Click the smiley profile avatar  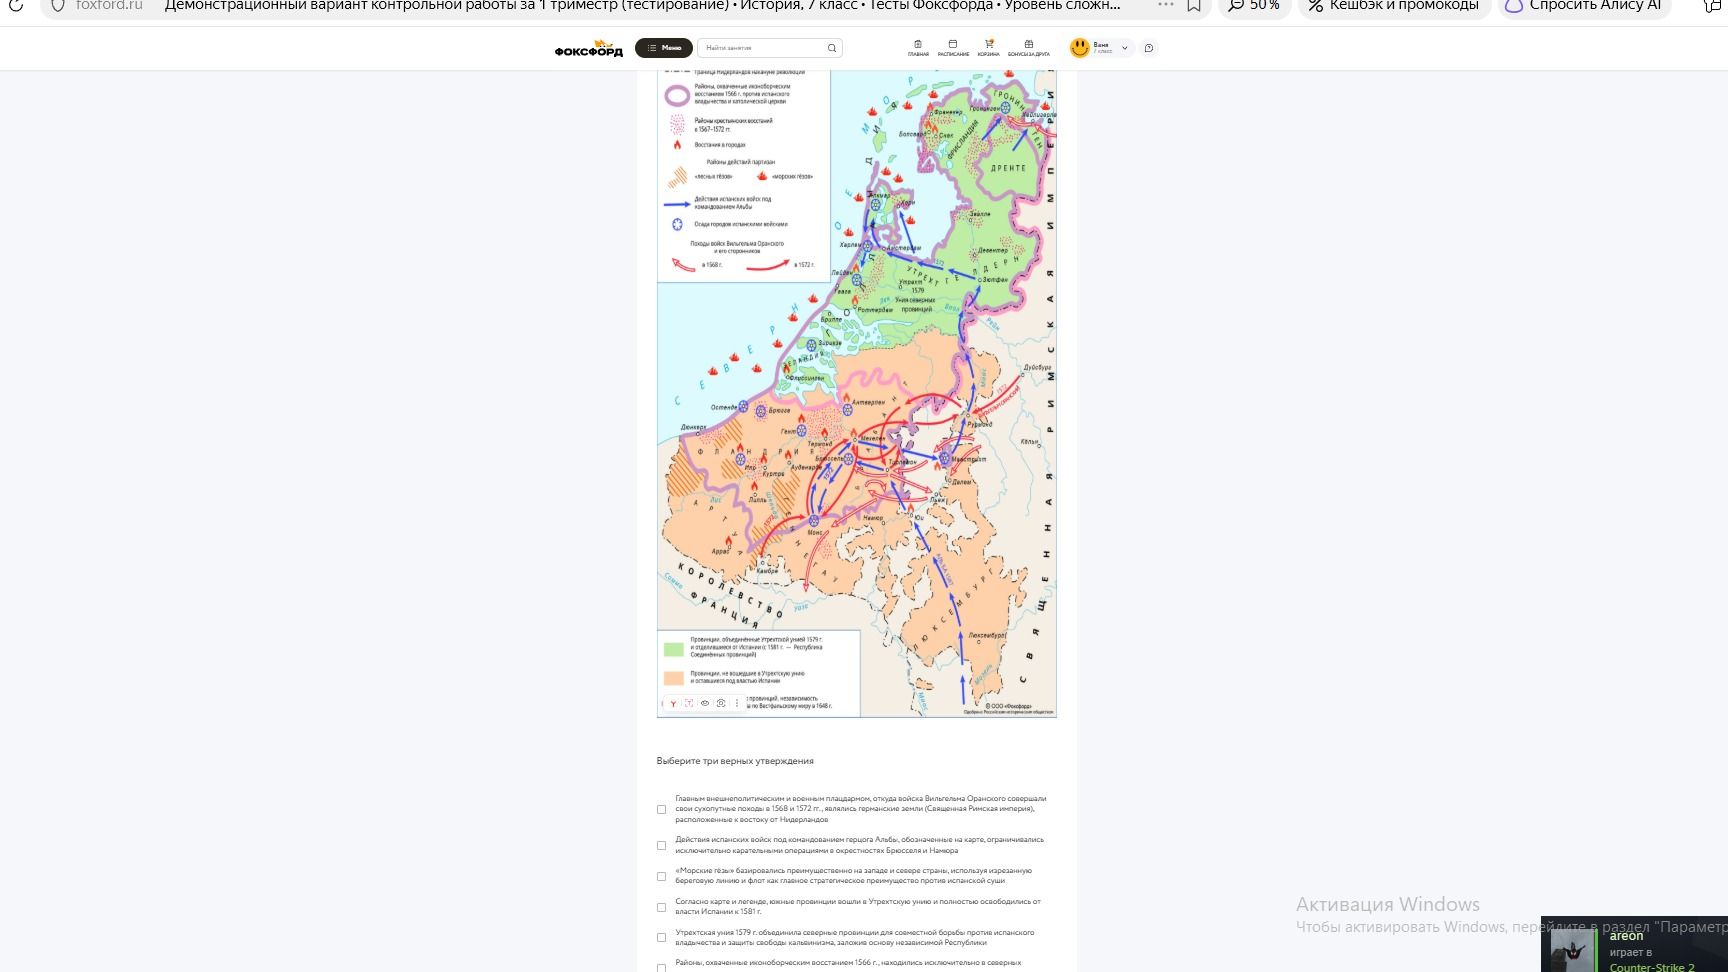tap(1080, 48)
